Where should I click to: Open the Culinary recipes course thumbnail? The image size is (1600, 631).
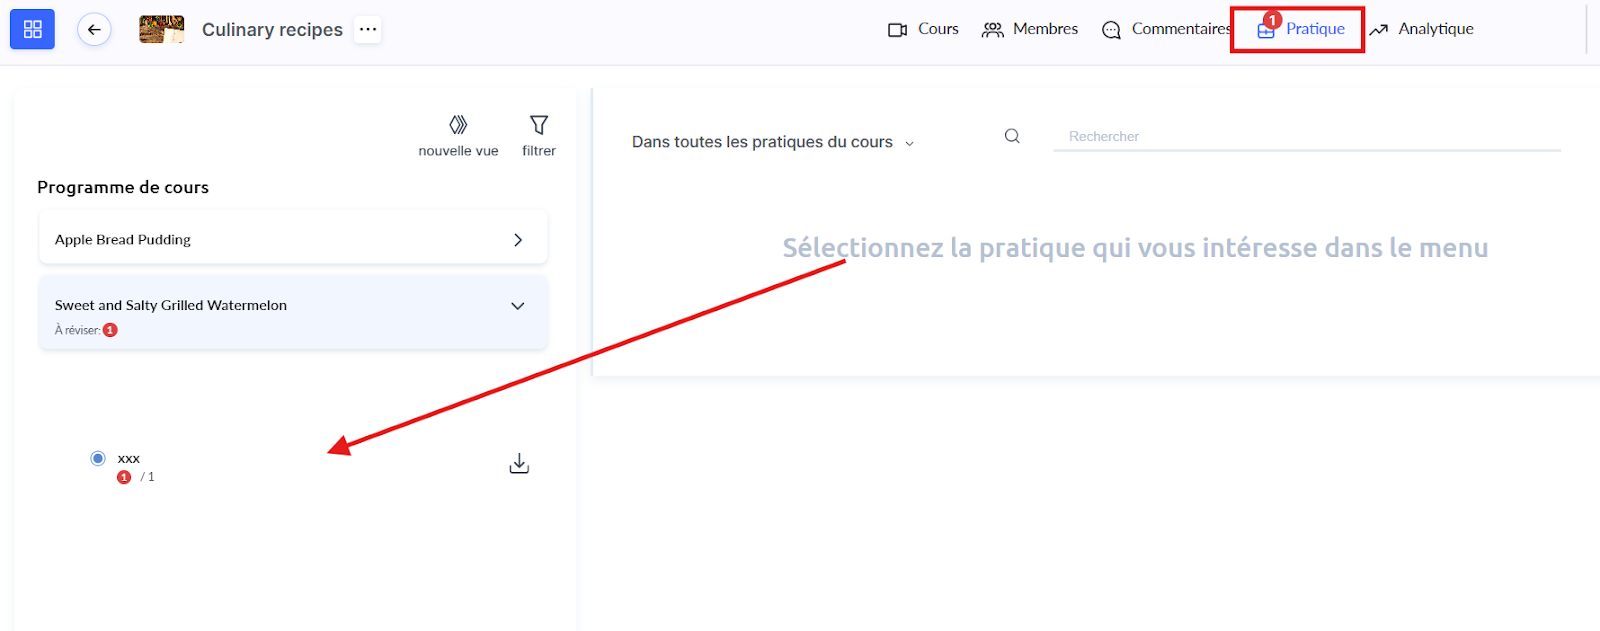coord(161,29)
